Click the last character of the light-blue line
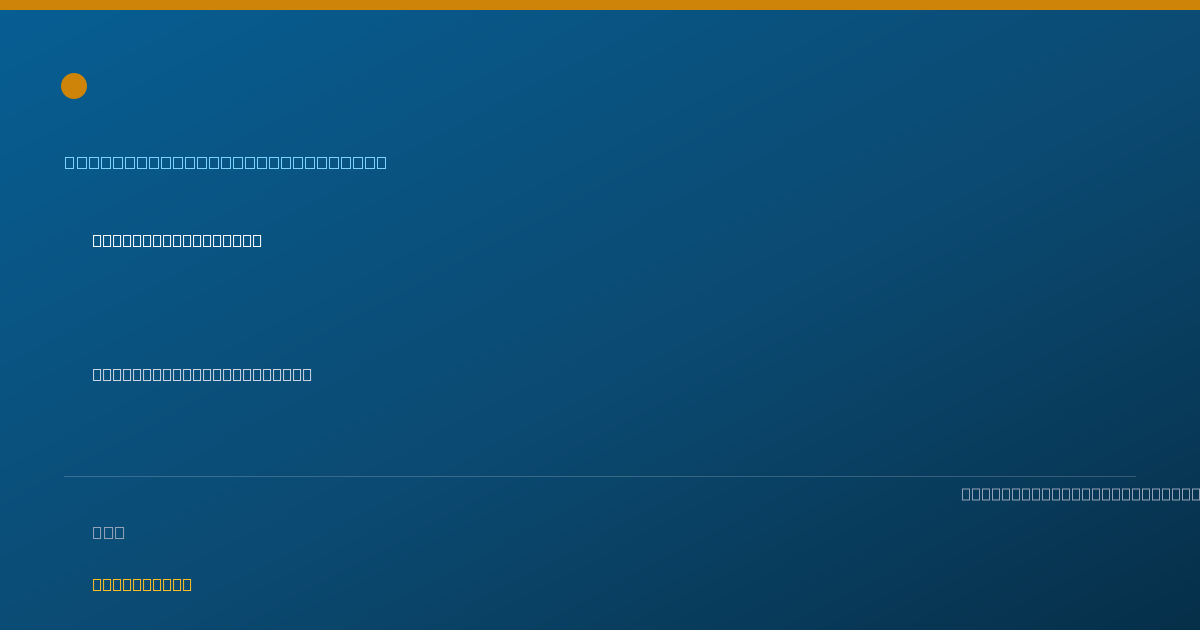This screenshot has height=630, width=1200. tap(381, 162)
